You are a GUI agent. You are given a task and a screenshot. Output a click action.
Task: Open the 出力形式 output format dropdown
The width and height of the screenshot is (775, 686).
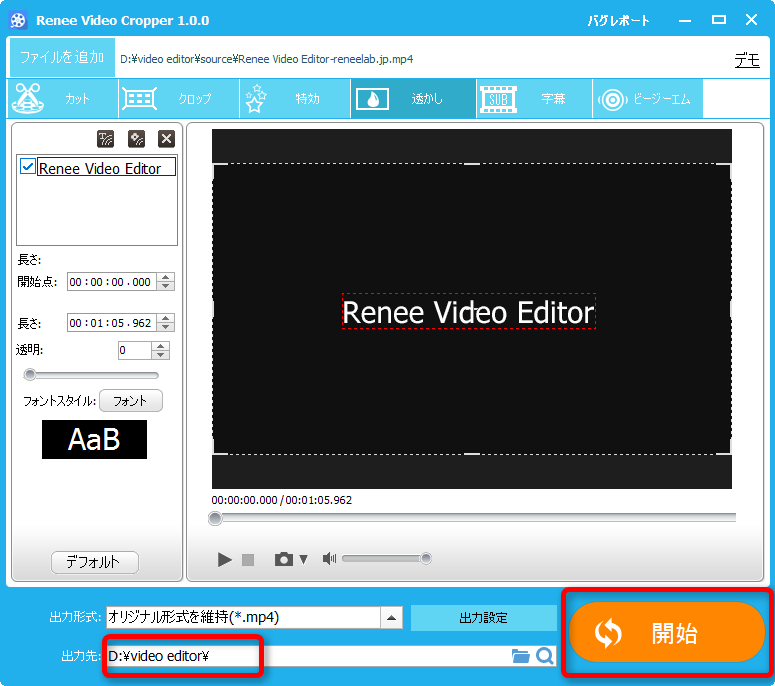tap(391, 617)
